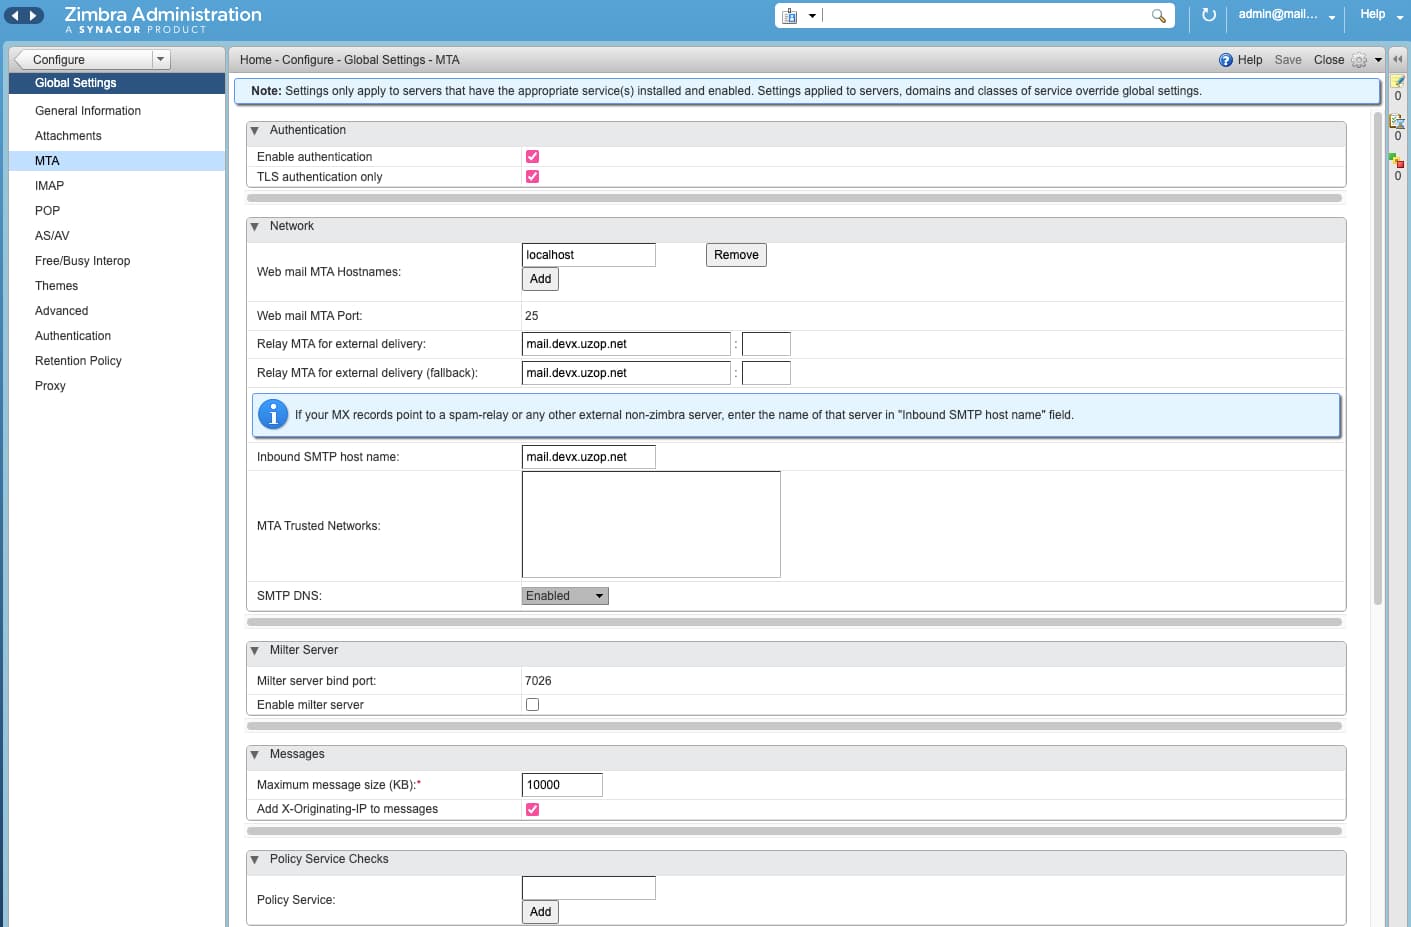Click Relay MTA external delivery port field
Image resolution: width=1411 pixels, height=927 pixels.
(766, 344)
